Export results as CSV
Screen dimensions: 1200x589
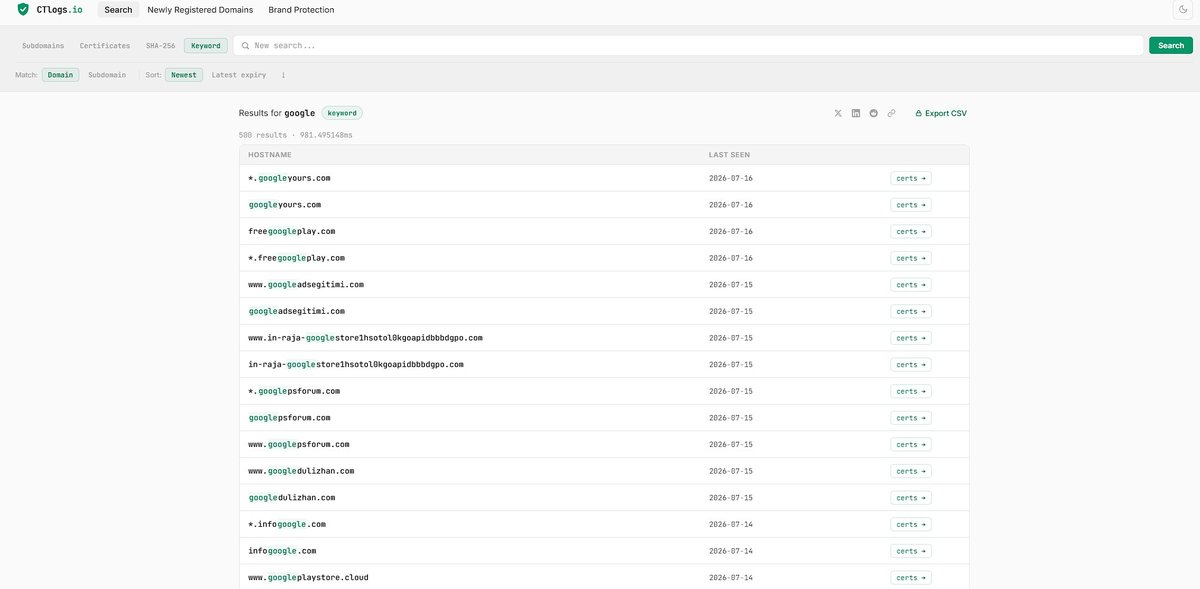click(941, 113)
